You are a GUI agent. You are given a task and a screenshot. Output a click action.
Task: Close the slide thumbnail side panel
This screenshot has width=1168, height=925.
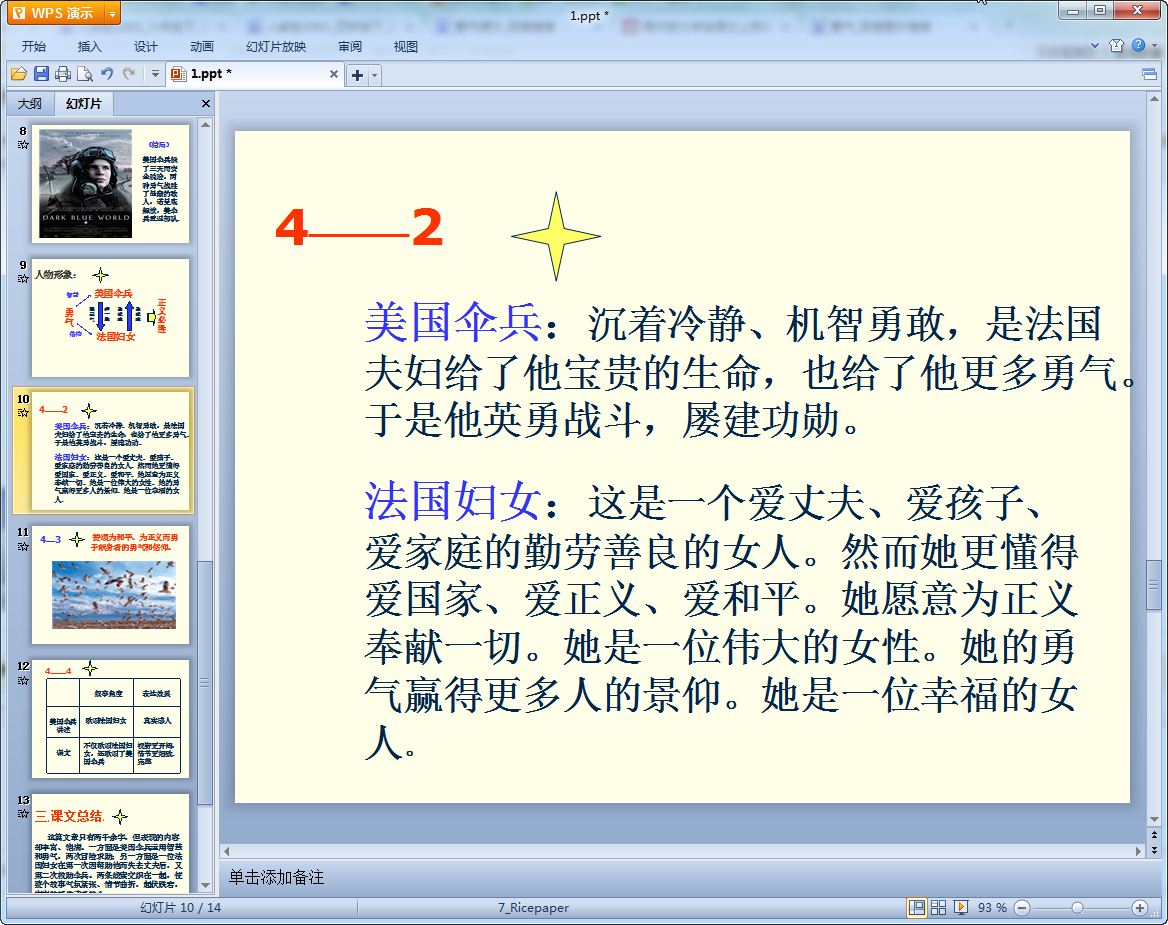[x=206, y=104]
